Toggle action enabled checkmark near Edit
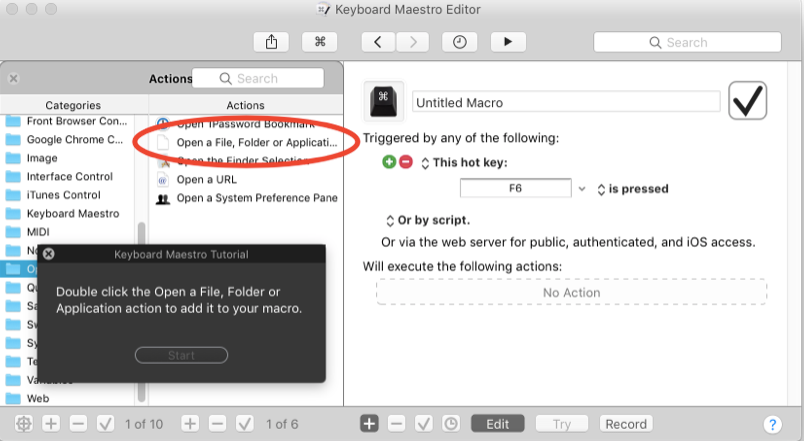Viewport: 804px width, 441px height. pyautogui.click(x=424, y=424)
